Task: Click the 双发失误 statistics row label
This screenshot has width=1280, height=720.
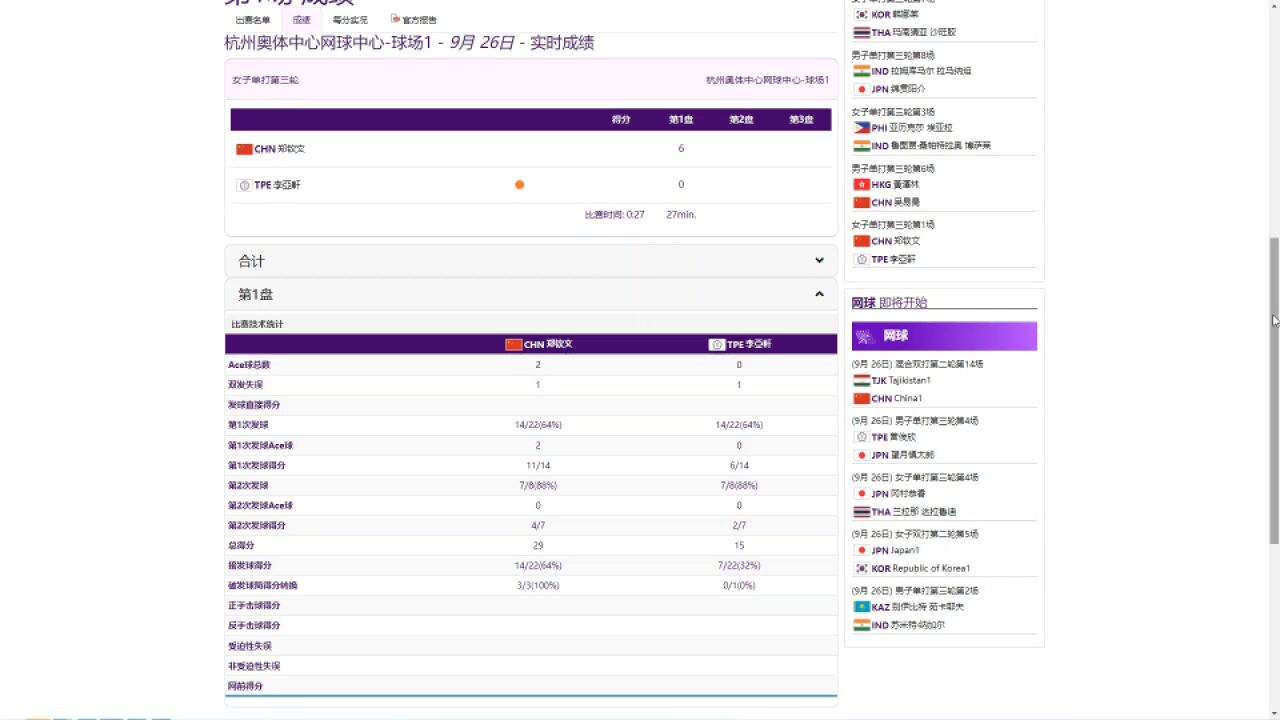Action: pyautogui.click(x=245, y=385)
